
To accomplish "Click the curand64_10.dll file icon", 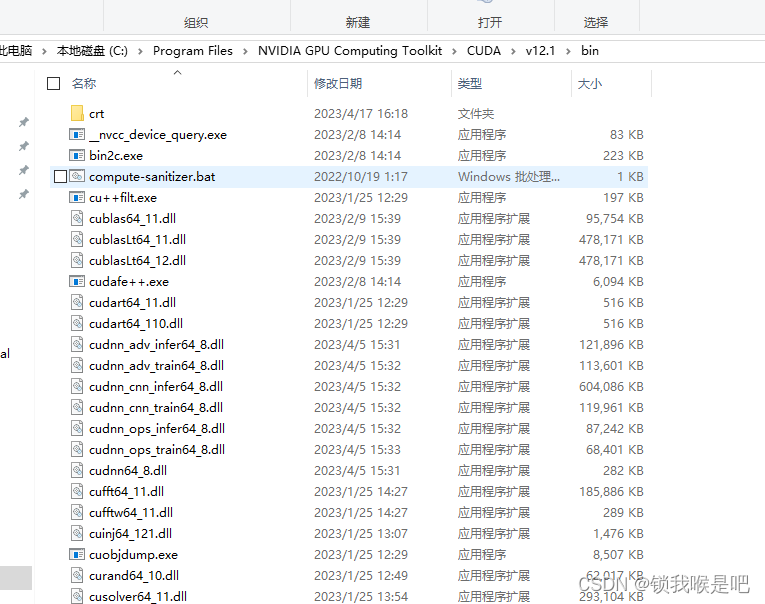I will 77,575.
